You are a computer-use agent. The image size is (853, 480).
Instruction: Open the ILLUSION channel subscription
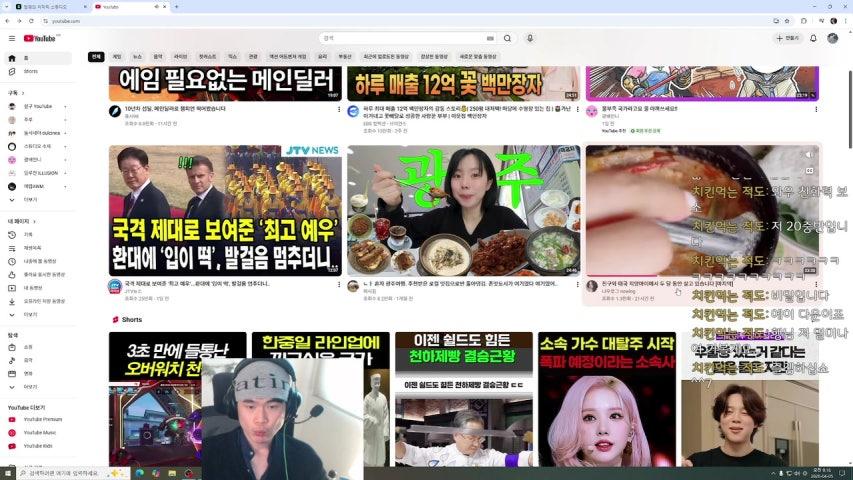(x=38, y=173)
